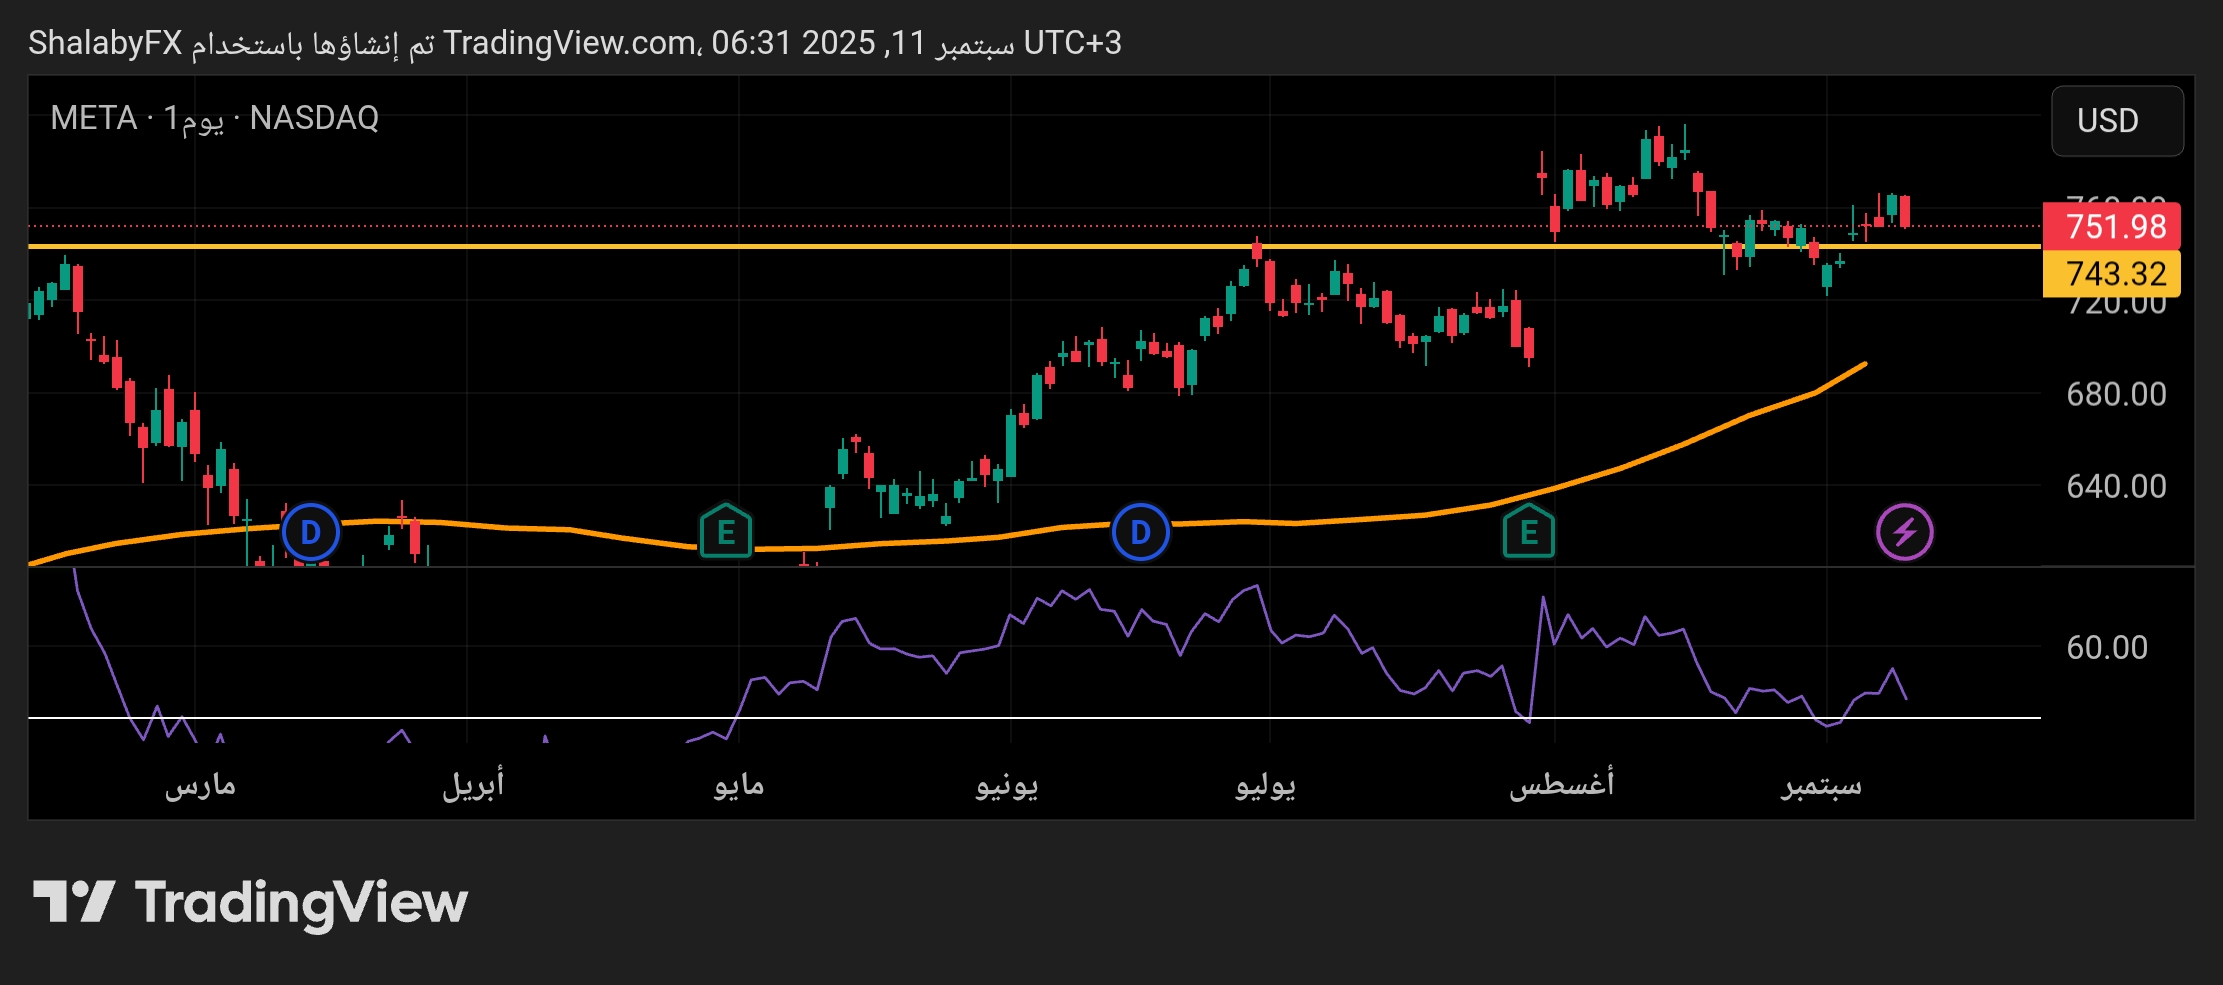Click the META daily NASDAQ symbol title
Viewport: 2223px width, 985px height.
[x=214, y=118]
